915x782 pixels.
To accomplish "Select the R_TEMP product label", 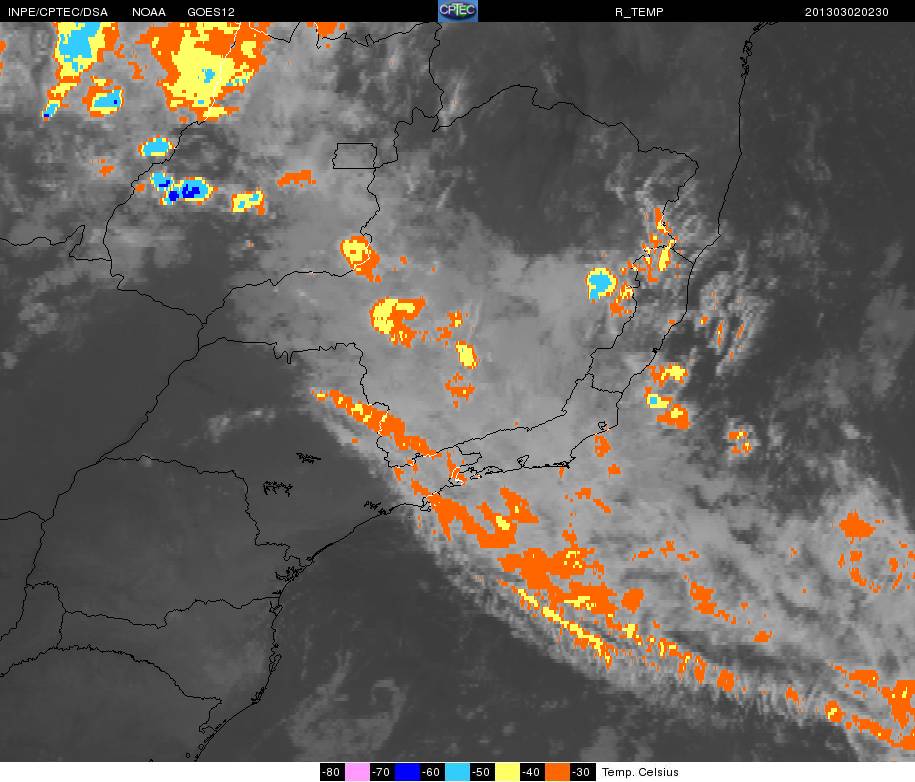I will coord(639,12).
